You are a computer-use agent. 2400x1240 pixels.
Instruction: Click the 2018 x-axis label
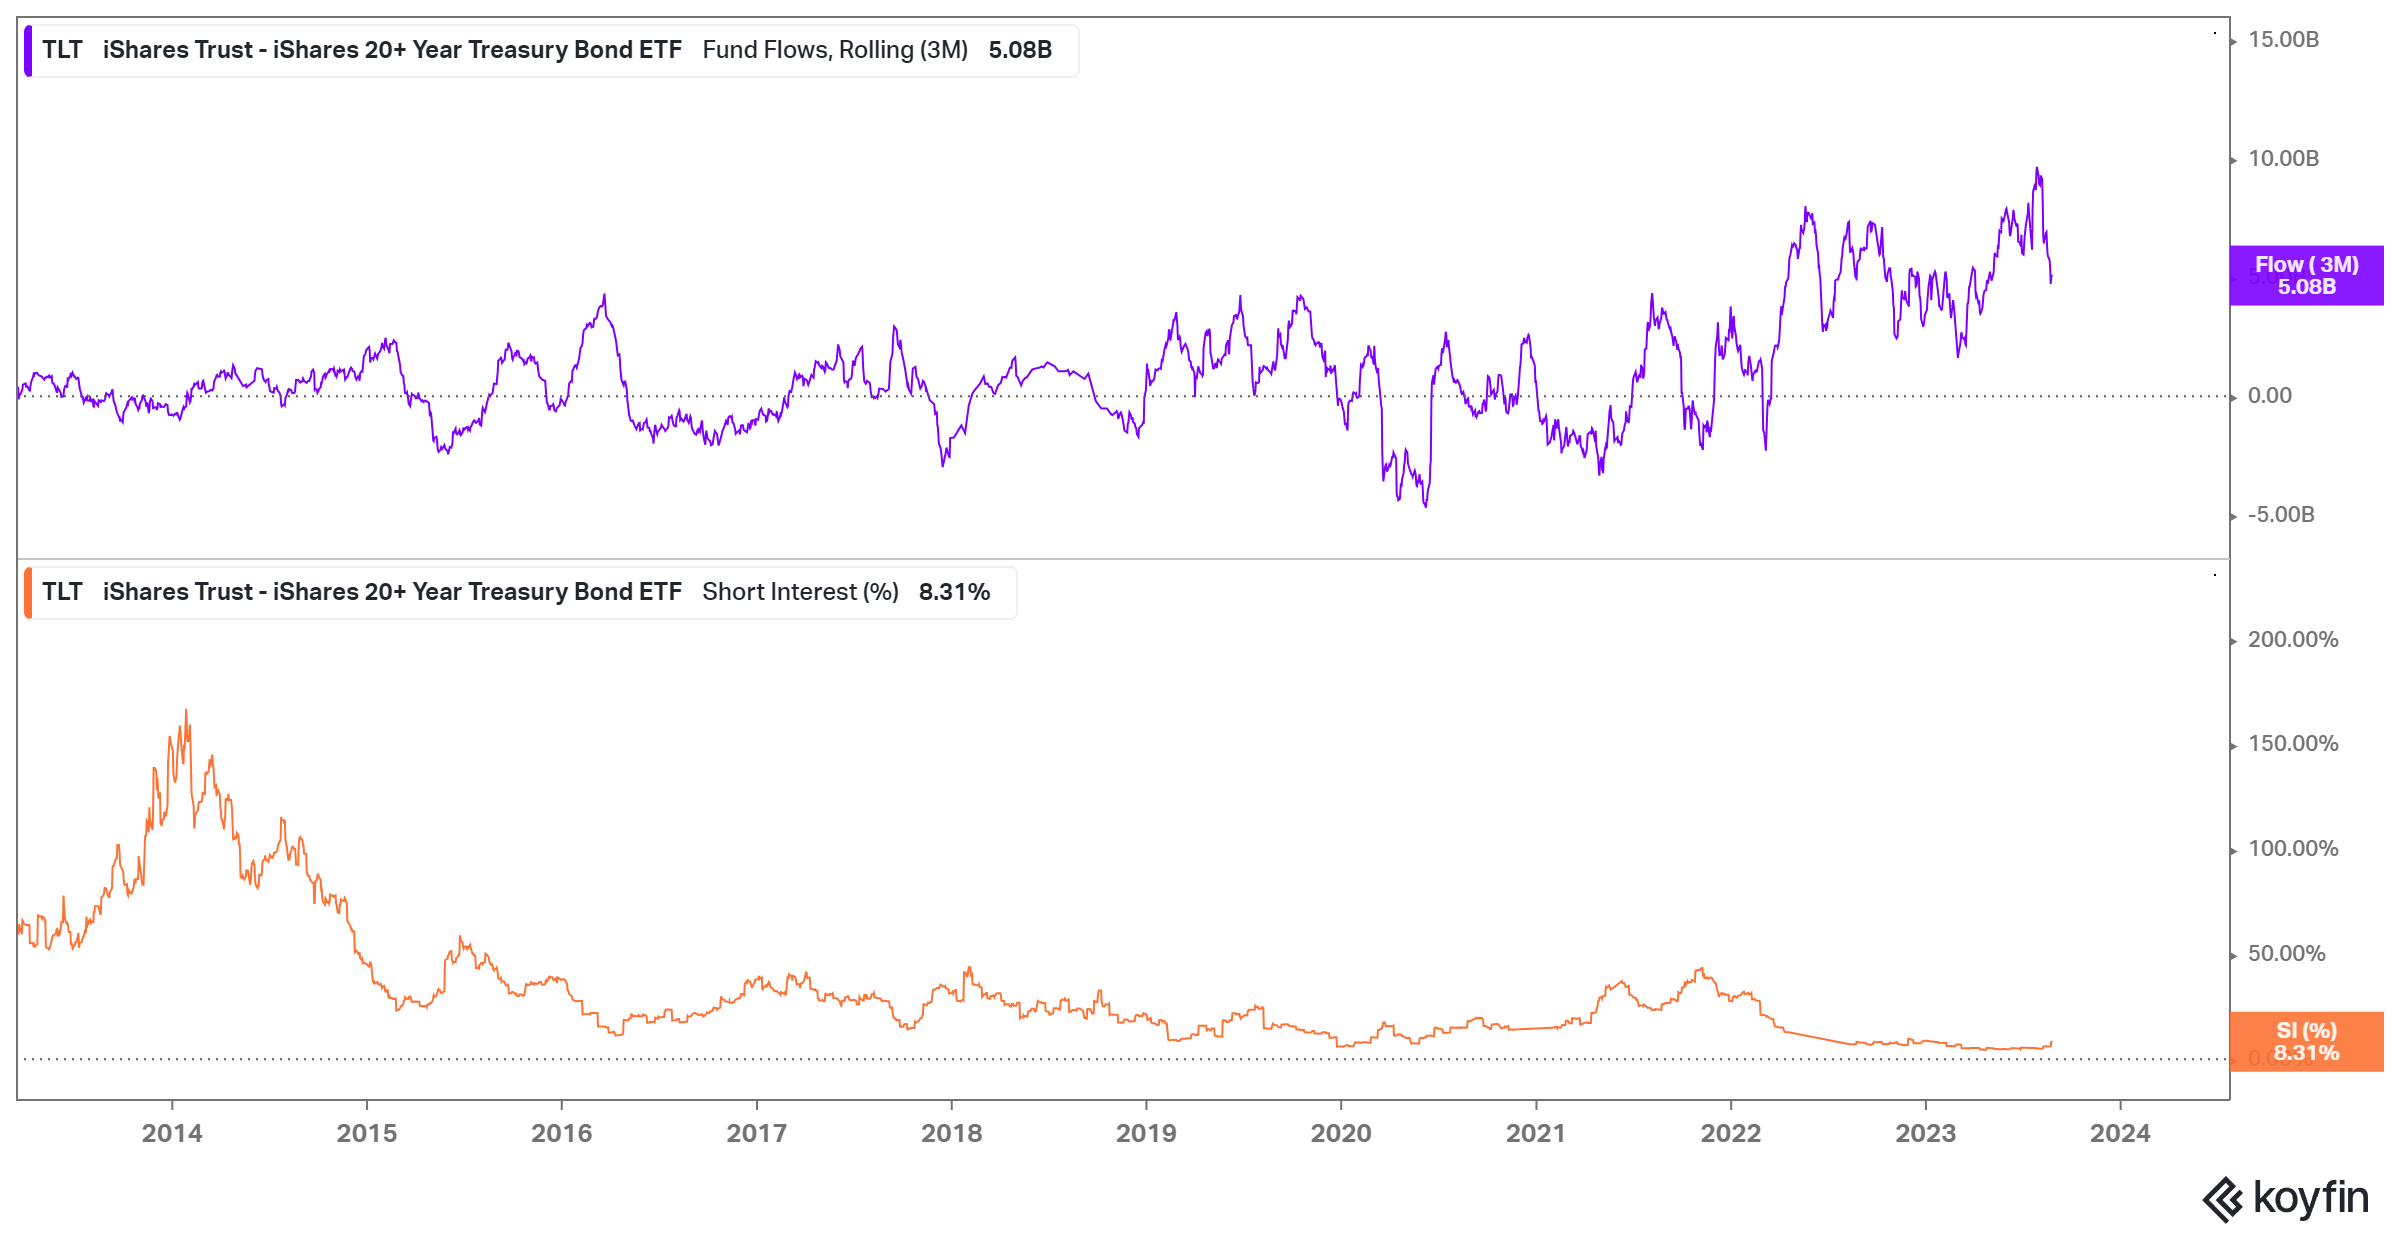click(x=952, y=1134)
